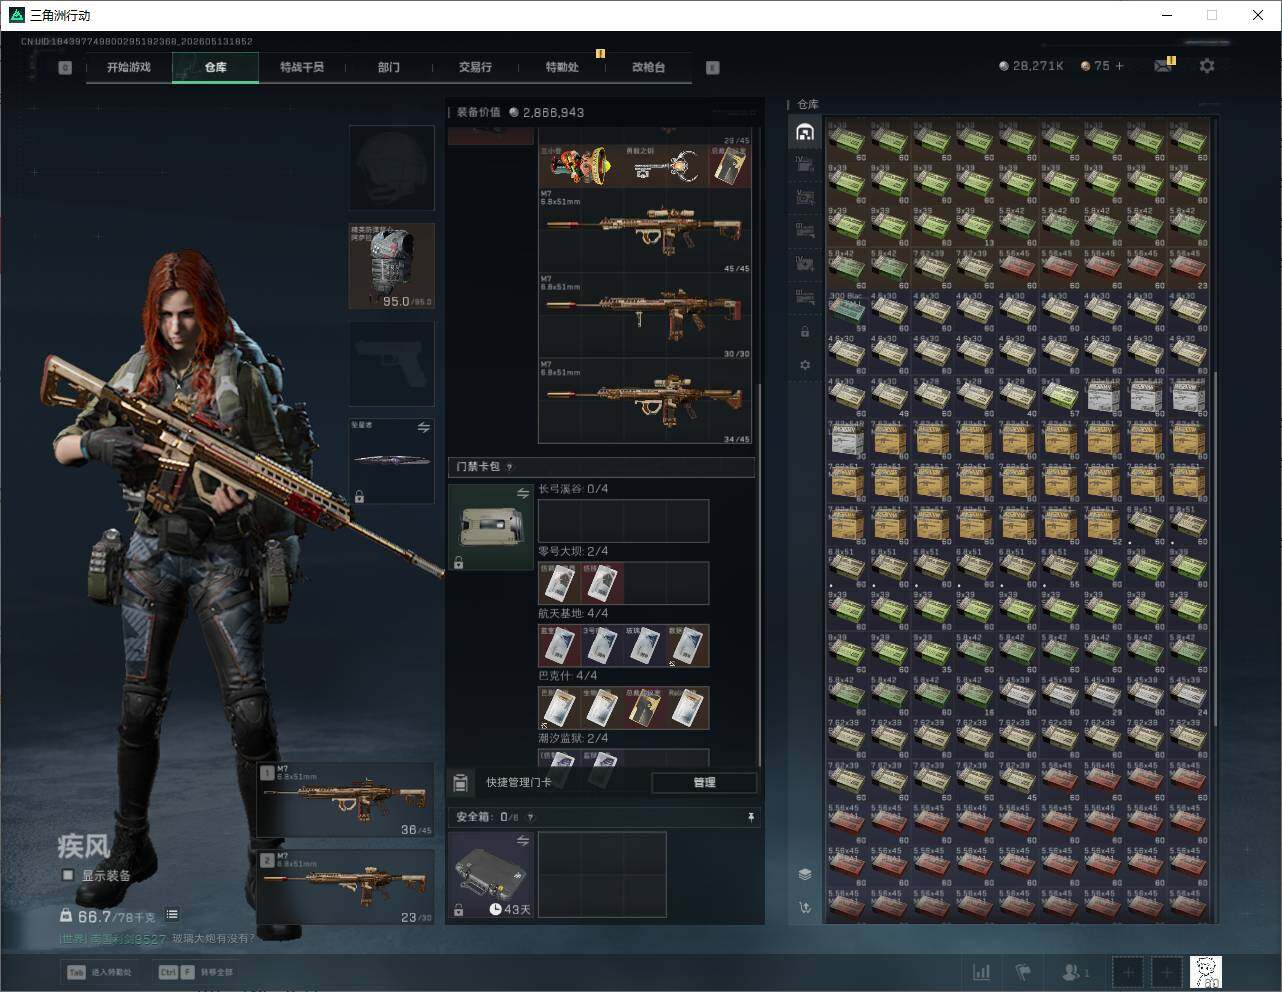Select backpack M7 rifle with 30/30 ammo
The height and width of the screenshot is (992, 1282).
click(645, 316)
